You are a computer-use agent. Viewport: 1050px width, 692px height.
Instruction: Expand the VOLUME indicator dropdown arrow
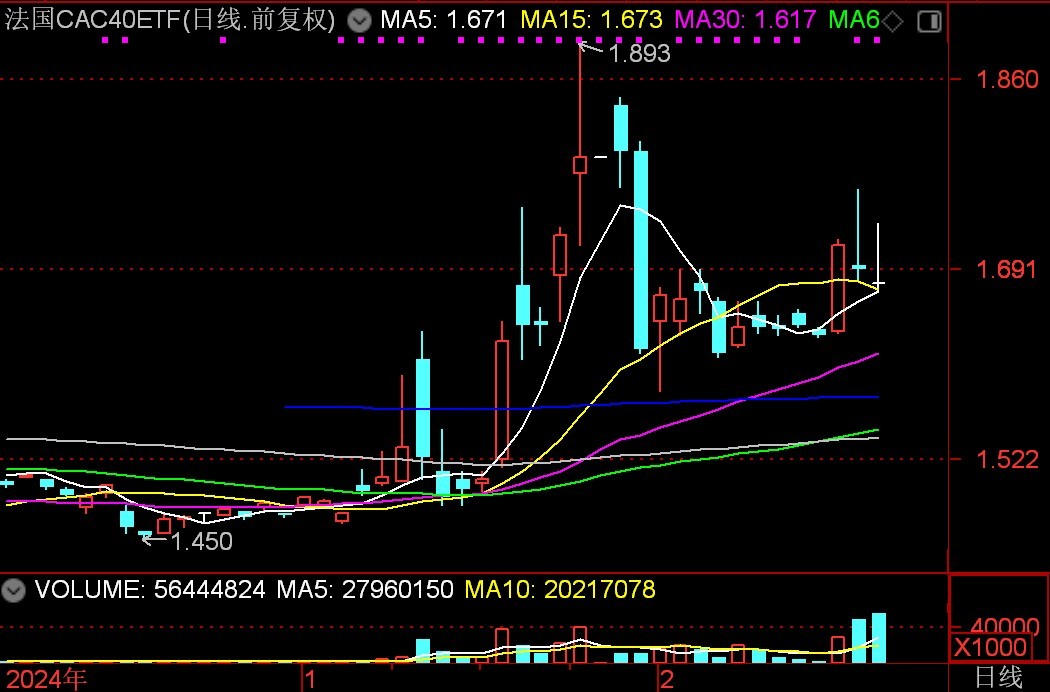[x=14, y=590]
